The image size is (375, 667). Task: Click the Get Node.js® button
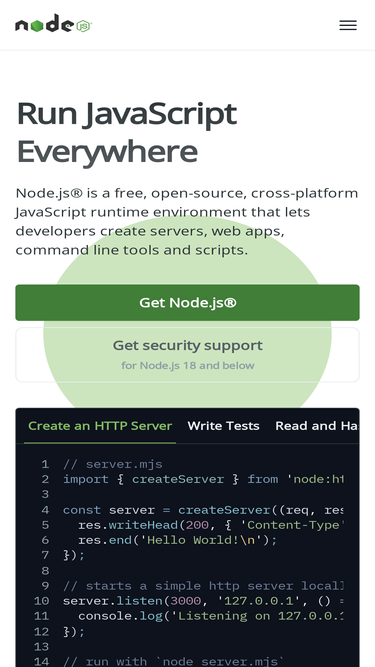point(188,302)
